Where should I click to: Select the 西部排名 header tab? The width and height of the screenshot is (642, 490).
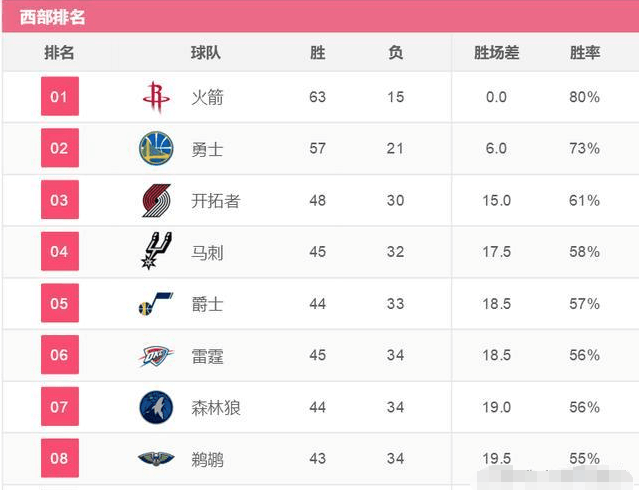coord(52,18)
